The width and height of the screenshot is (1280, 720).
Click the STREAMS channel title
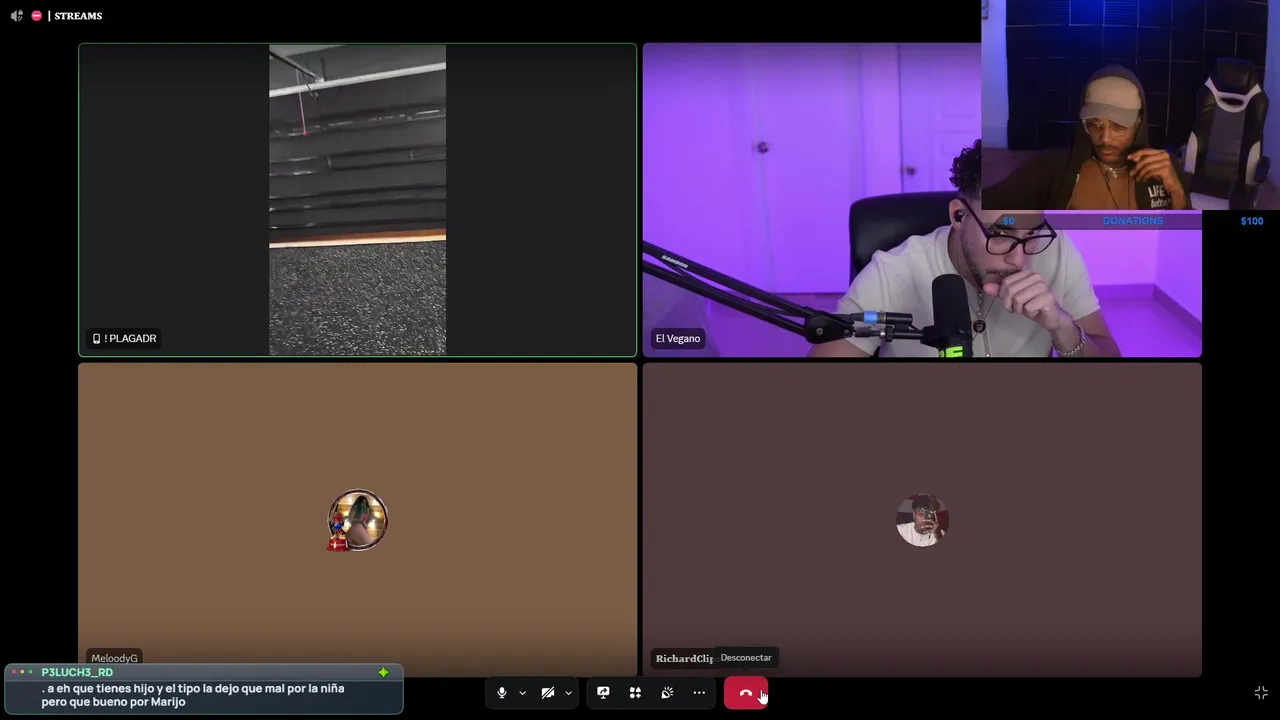tap(78, 16)
